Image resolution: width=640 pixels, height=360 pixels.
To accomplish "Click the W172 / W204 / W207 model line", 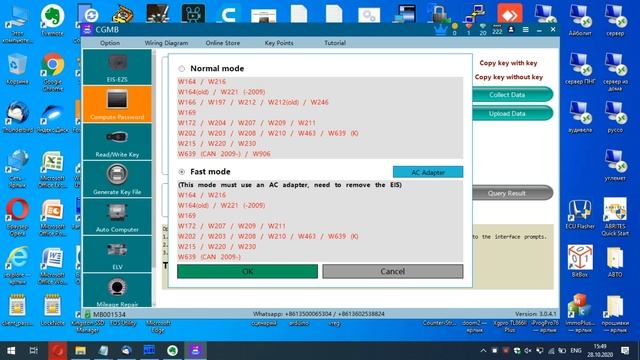I will 247,123.
